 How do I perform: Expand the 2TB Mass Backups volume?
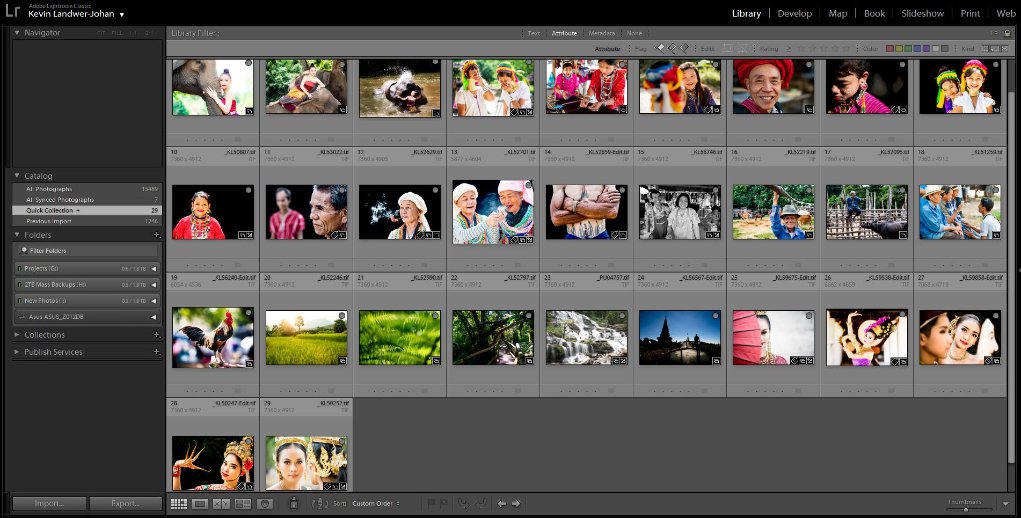click(154, 284)
